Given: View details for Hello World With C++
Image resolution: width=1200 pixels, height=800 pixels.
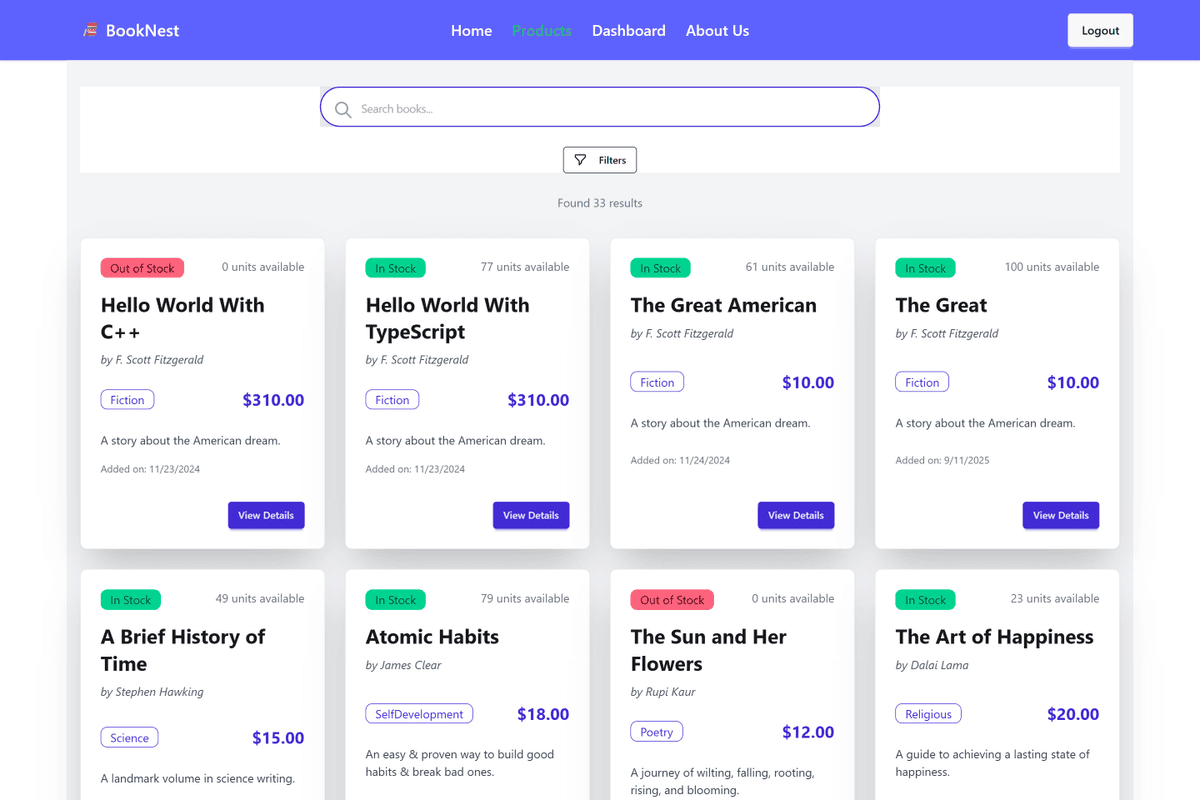Looking at the screenshot, I should 266,515.
